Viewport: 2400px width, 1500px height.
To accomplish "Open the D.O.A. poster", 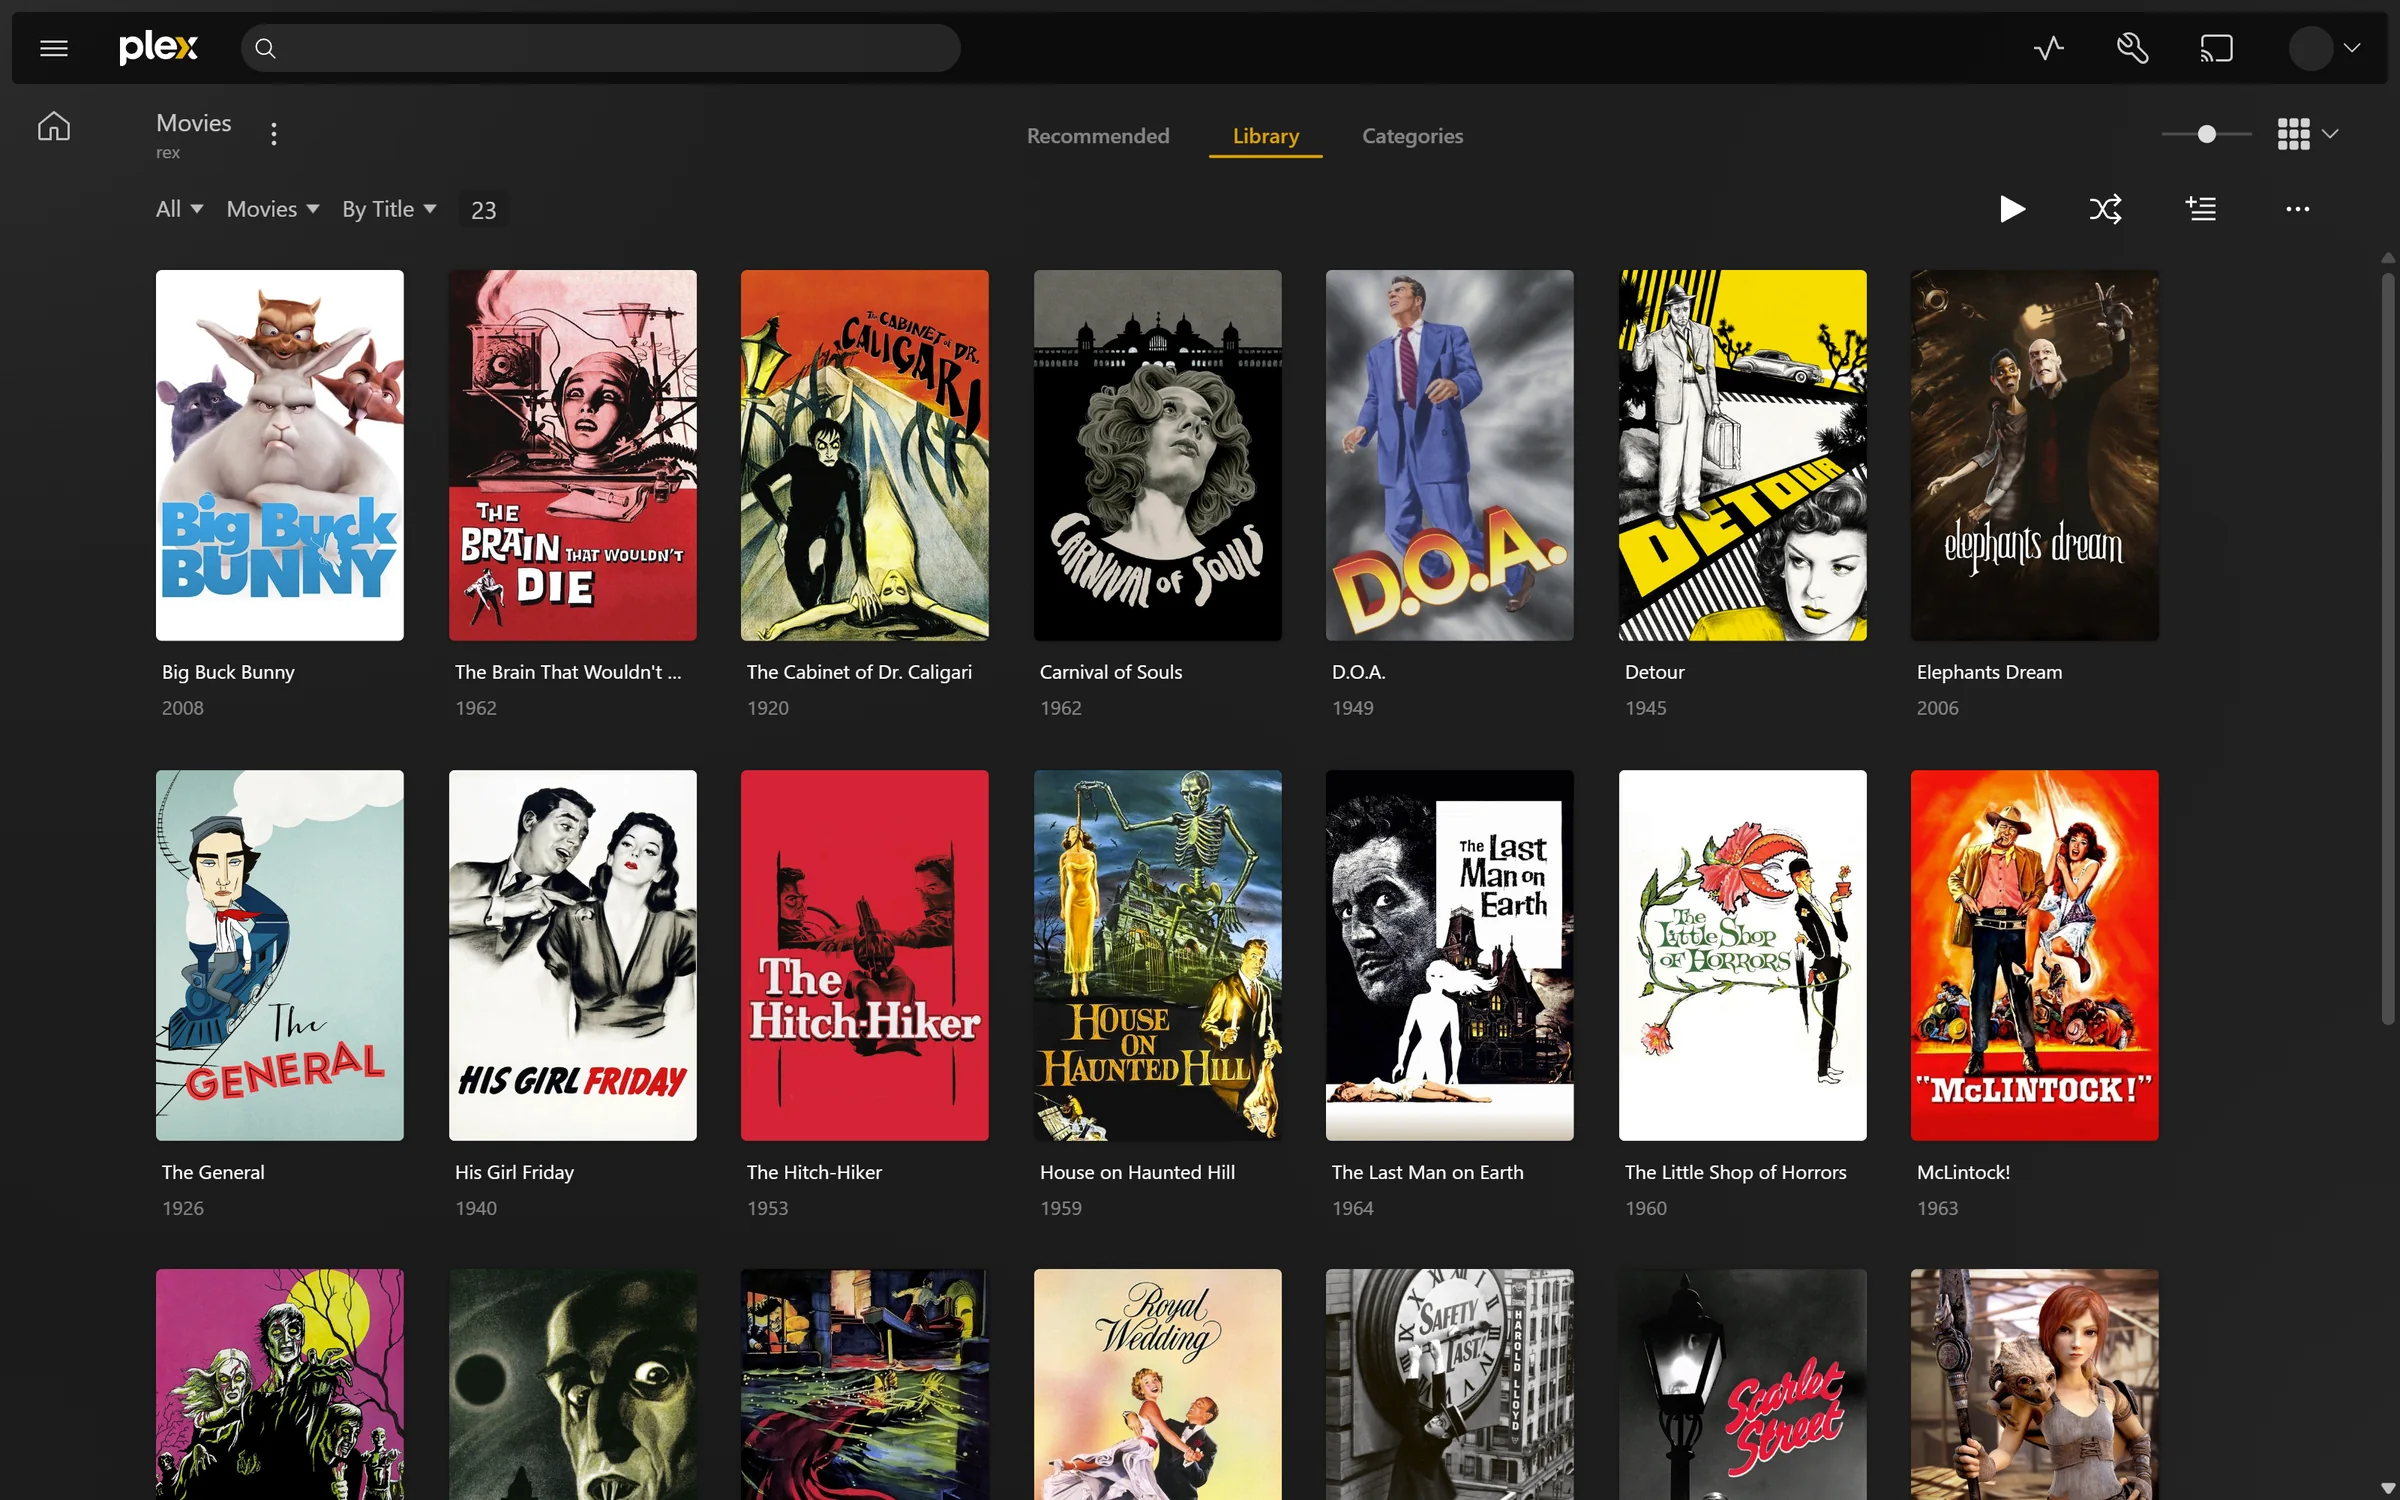I will tap(1449, 455).
